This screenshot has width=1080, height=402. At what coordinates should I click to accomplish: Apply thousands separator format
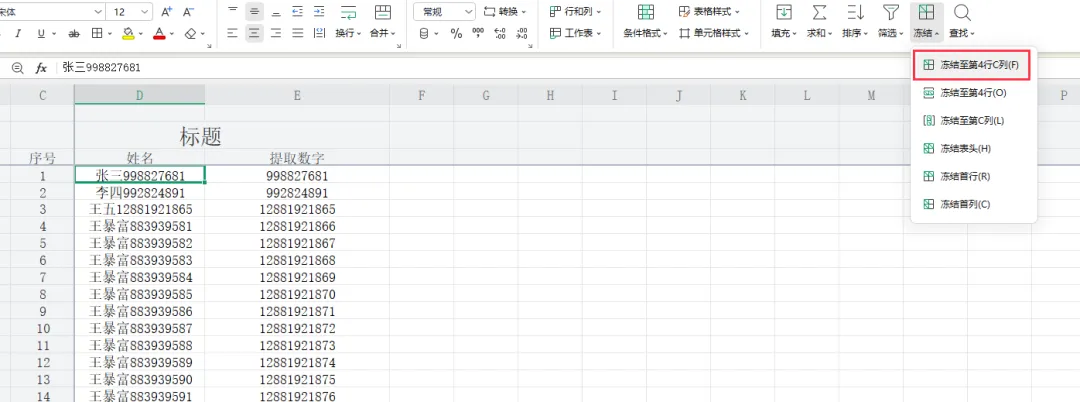tap(477, 33)
